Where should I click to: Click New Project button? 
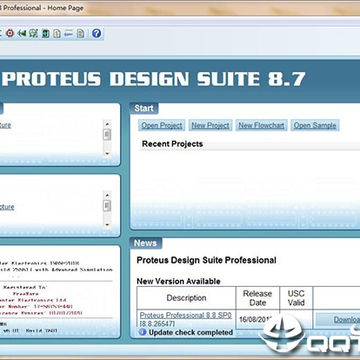coord(210,125)
